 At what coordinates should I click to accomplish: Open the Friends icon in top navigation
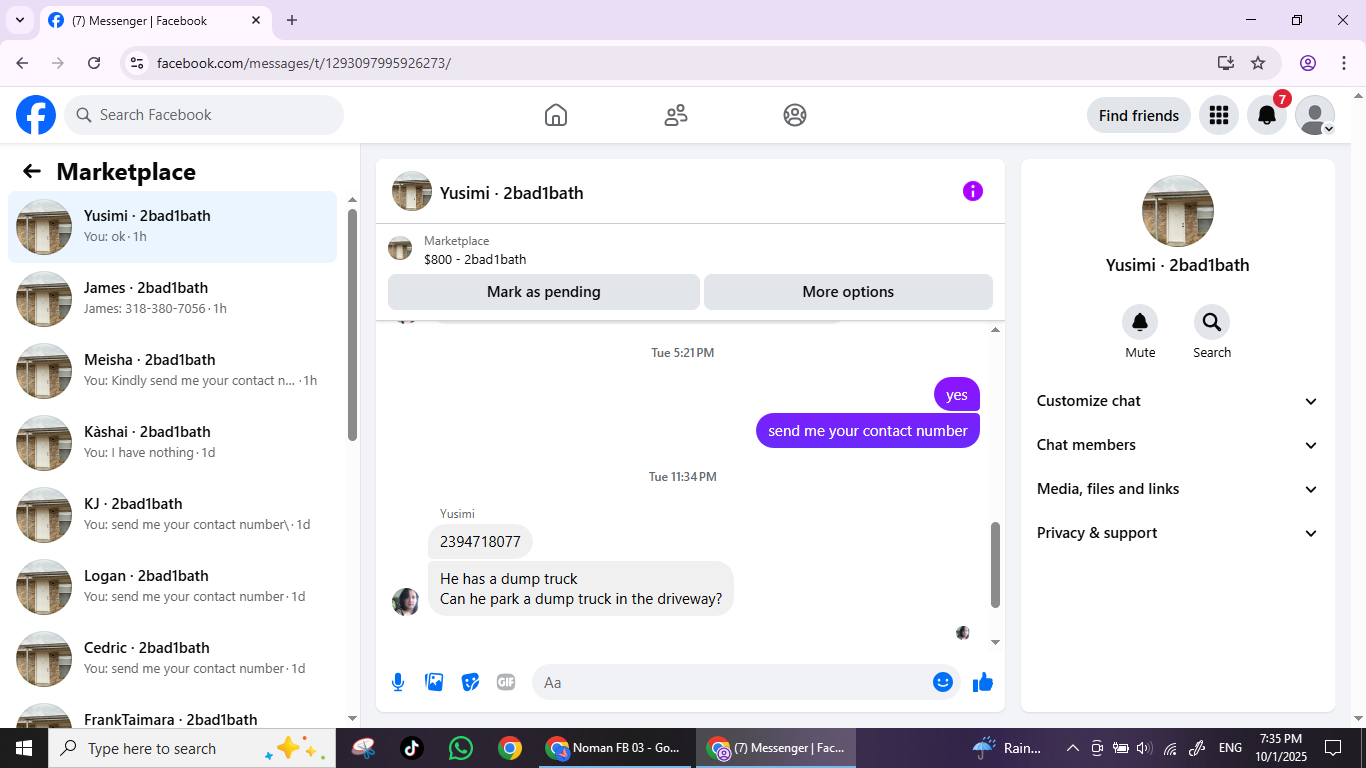(676, 115)
